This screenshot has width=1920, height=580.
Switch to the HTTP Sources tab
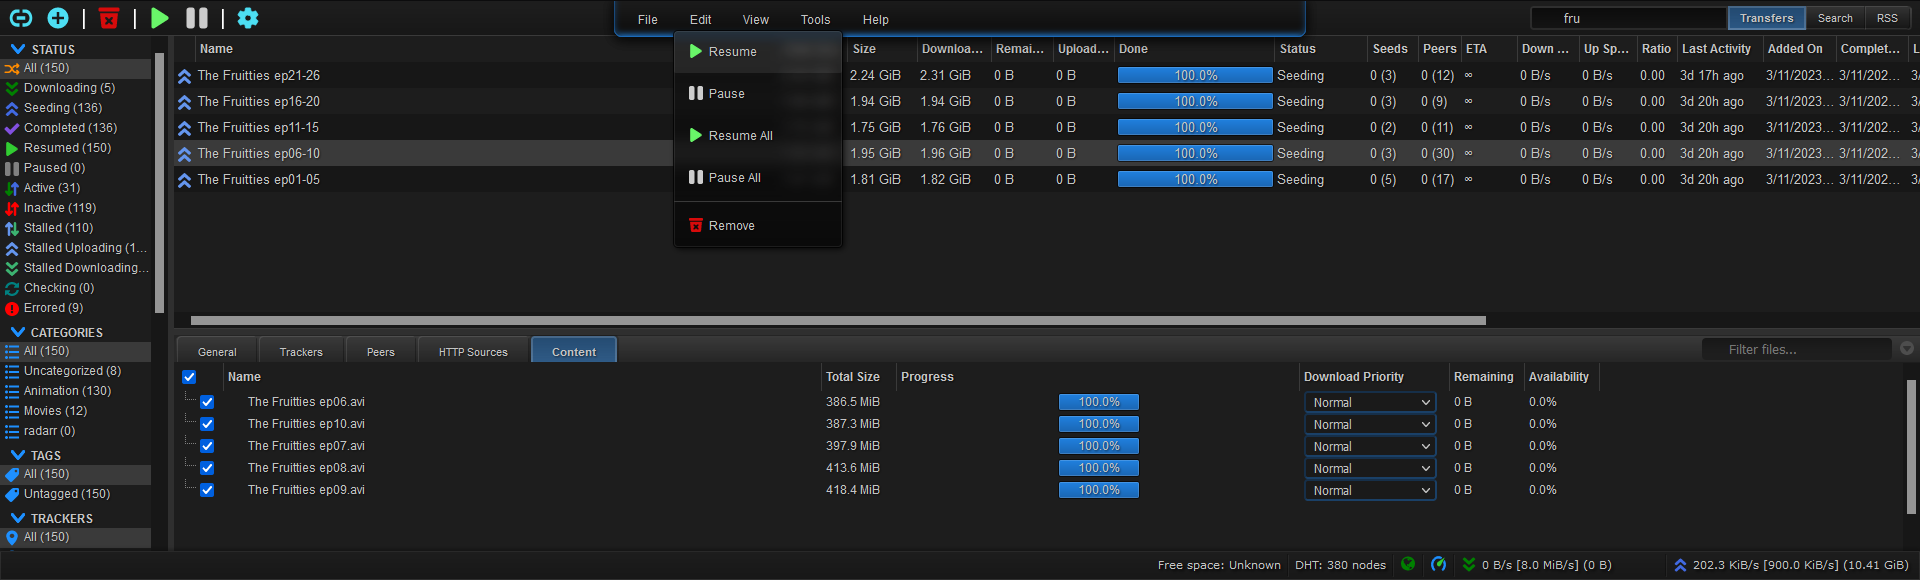473,351
